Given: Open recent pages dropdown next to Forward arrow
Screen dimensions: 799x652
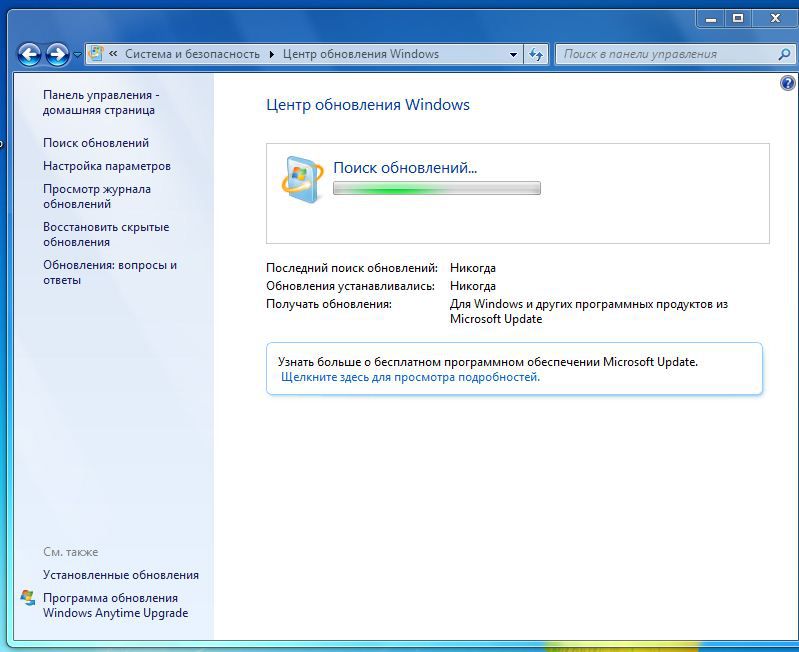Looking at the screenshot, I should coord(77,54).
